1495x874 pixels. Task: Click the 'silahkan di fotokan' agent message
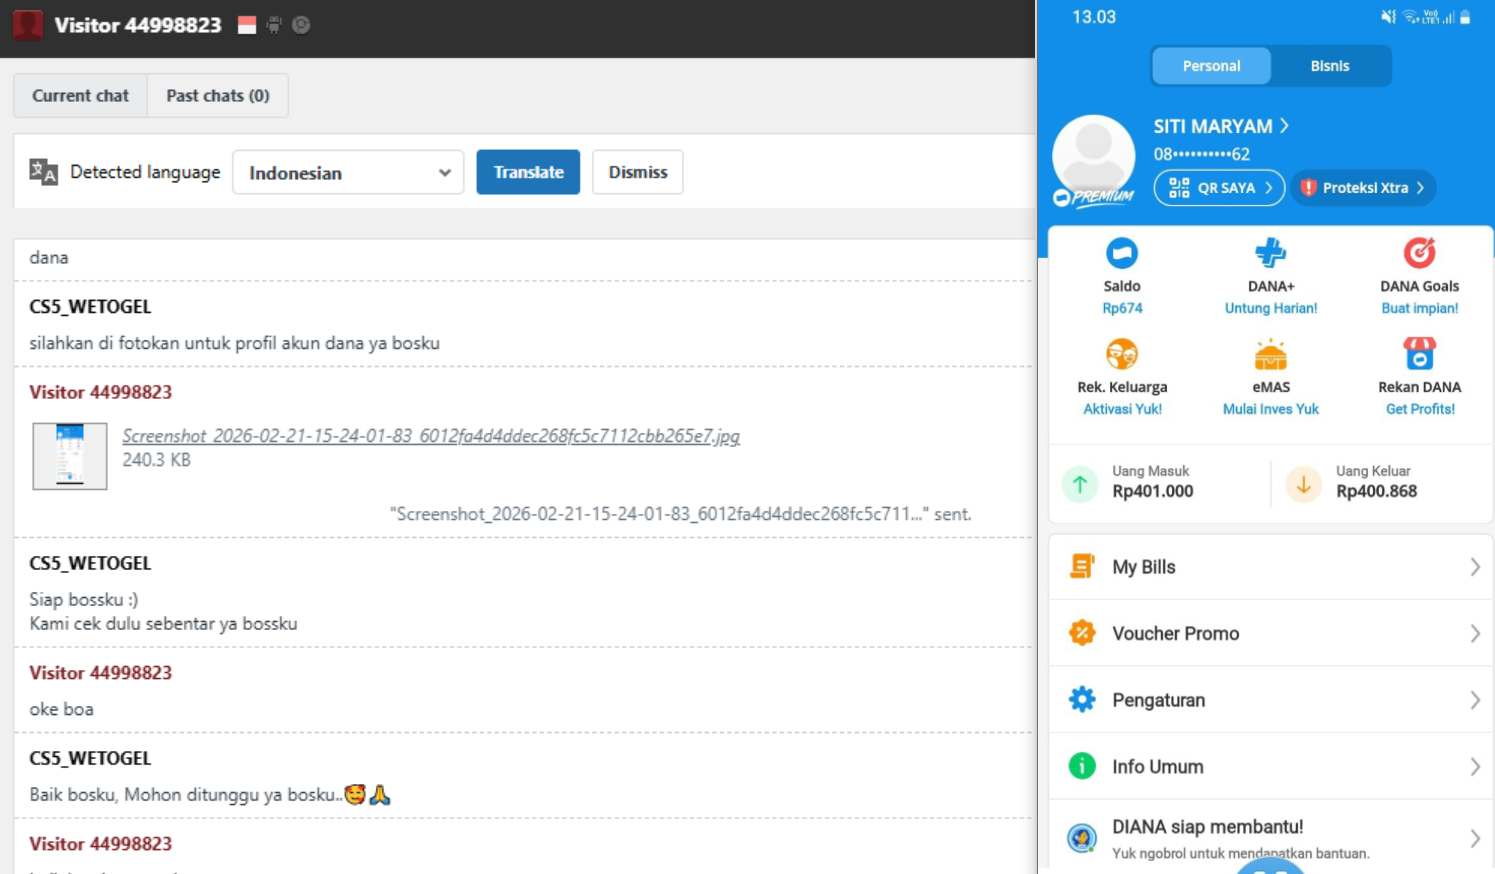234,343
